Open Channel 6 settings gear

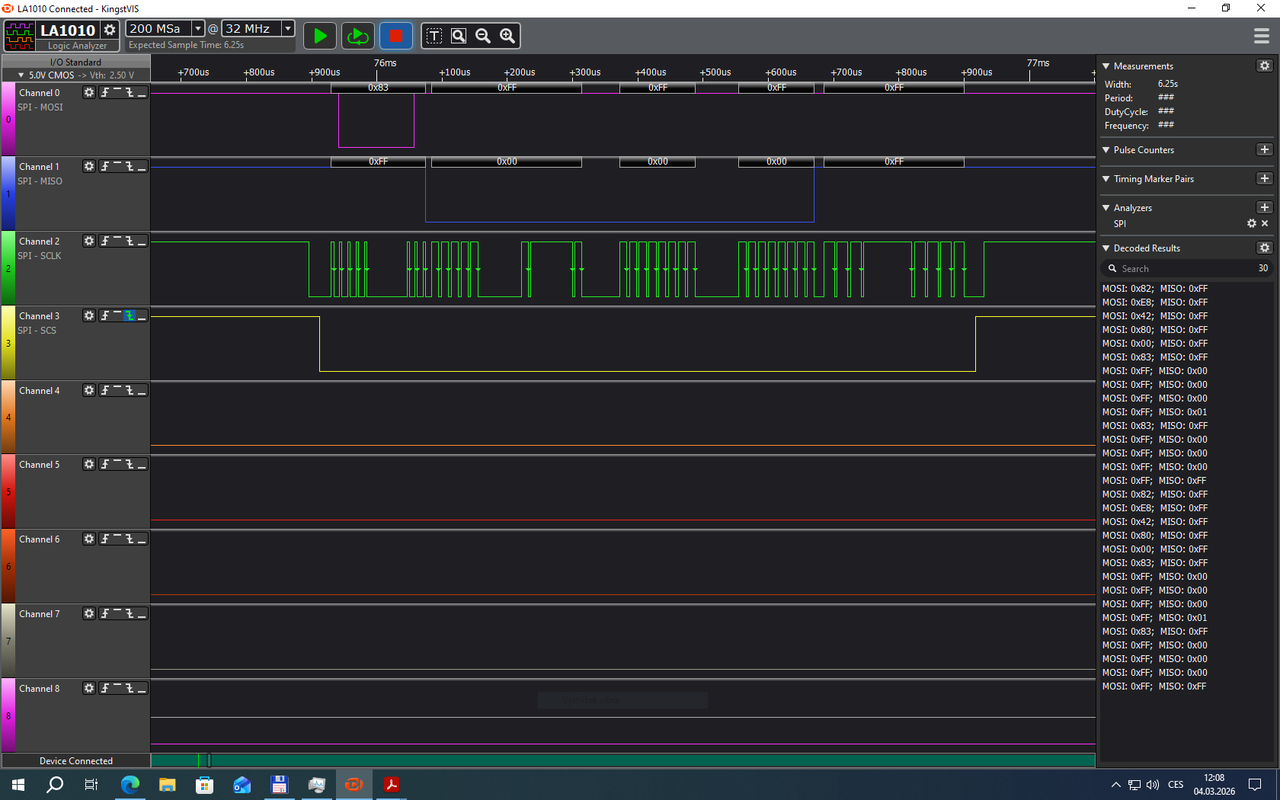click(x=89, y=539)
